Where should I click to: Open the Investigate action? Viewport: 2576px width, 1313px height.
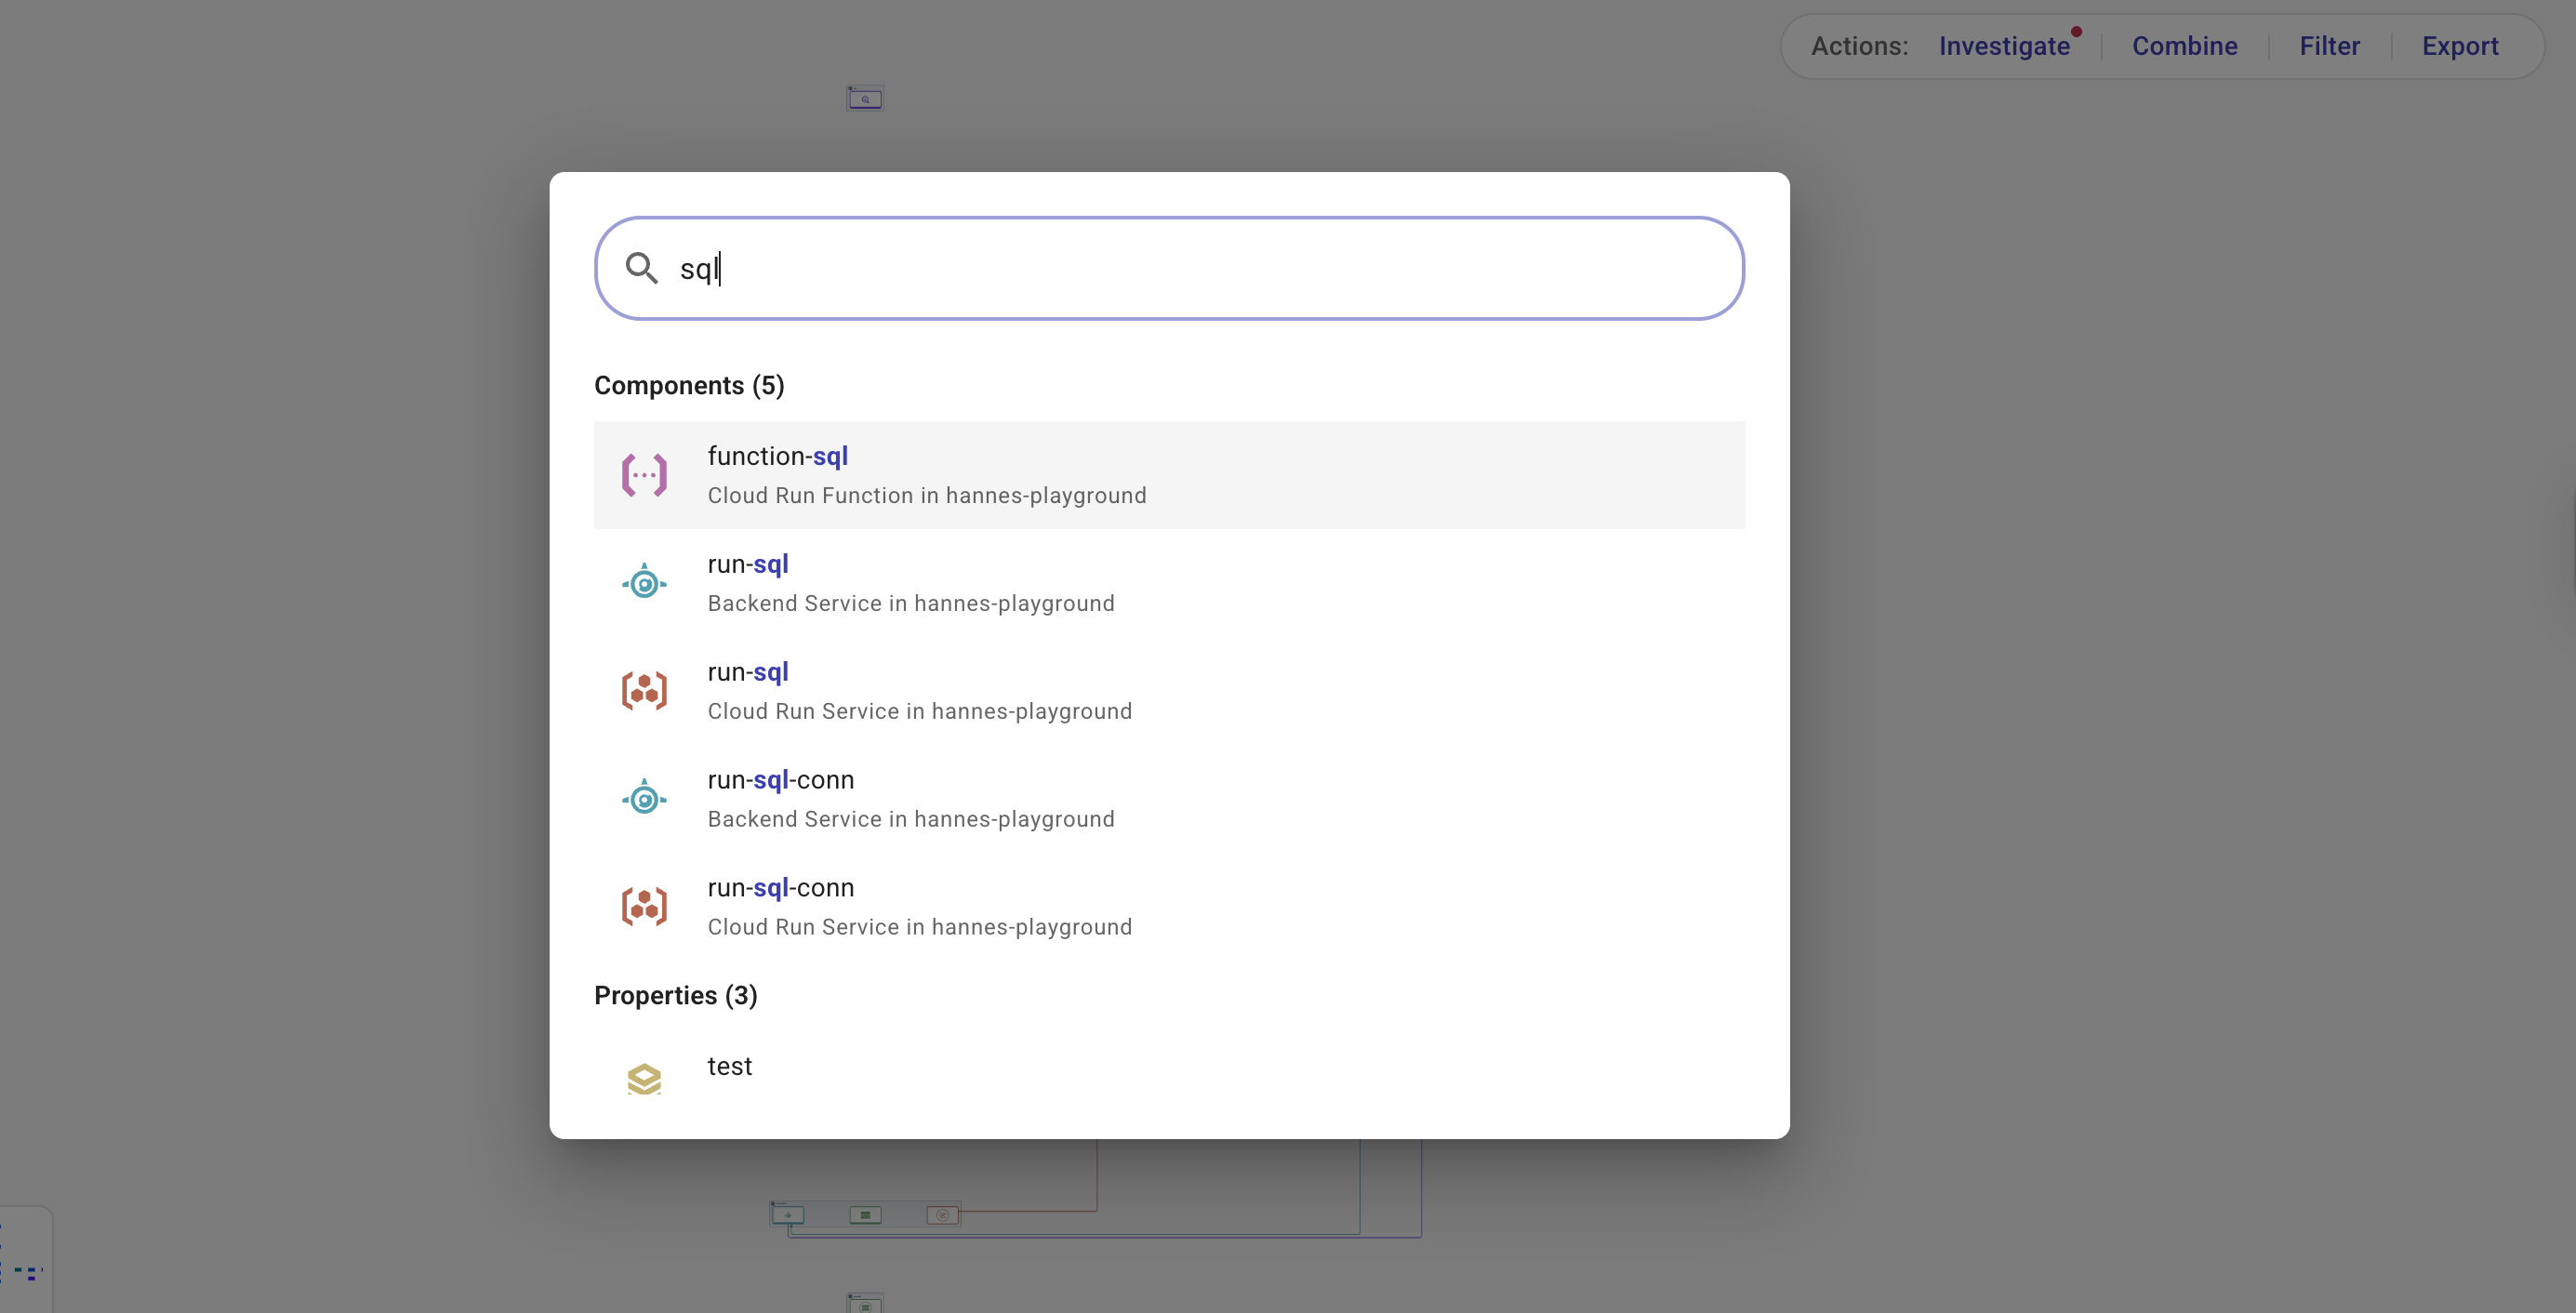pos(2005,46)
